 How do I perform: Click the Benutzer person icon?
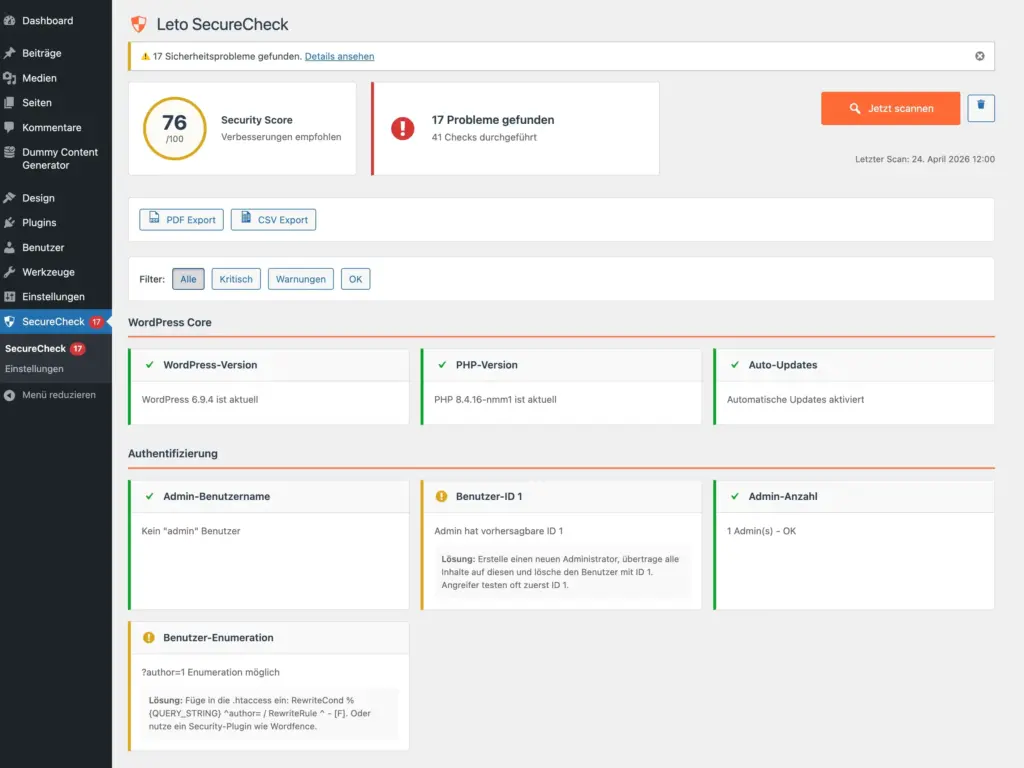[9, 248]
